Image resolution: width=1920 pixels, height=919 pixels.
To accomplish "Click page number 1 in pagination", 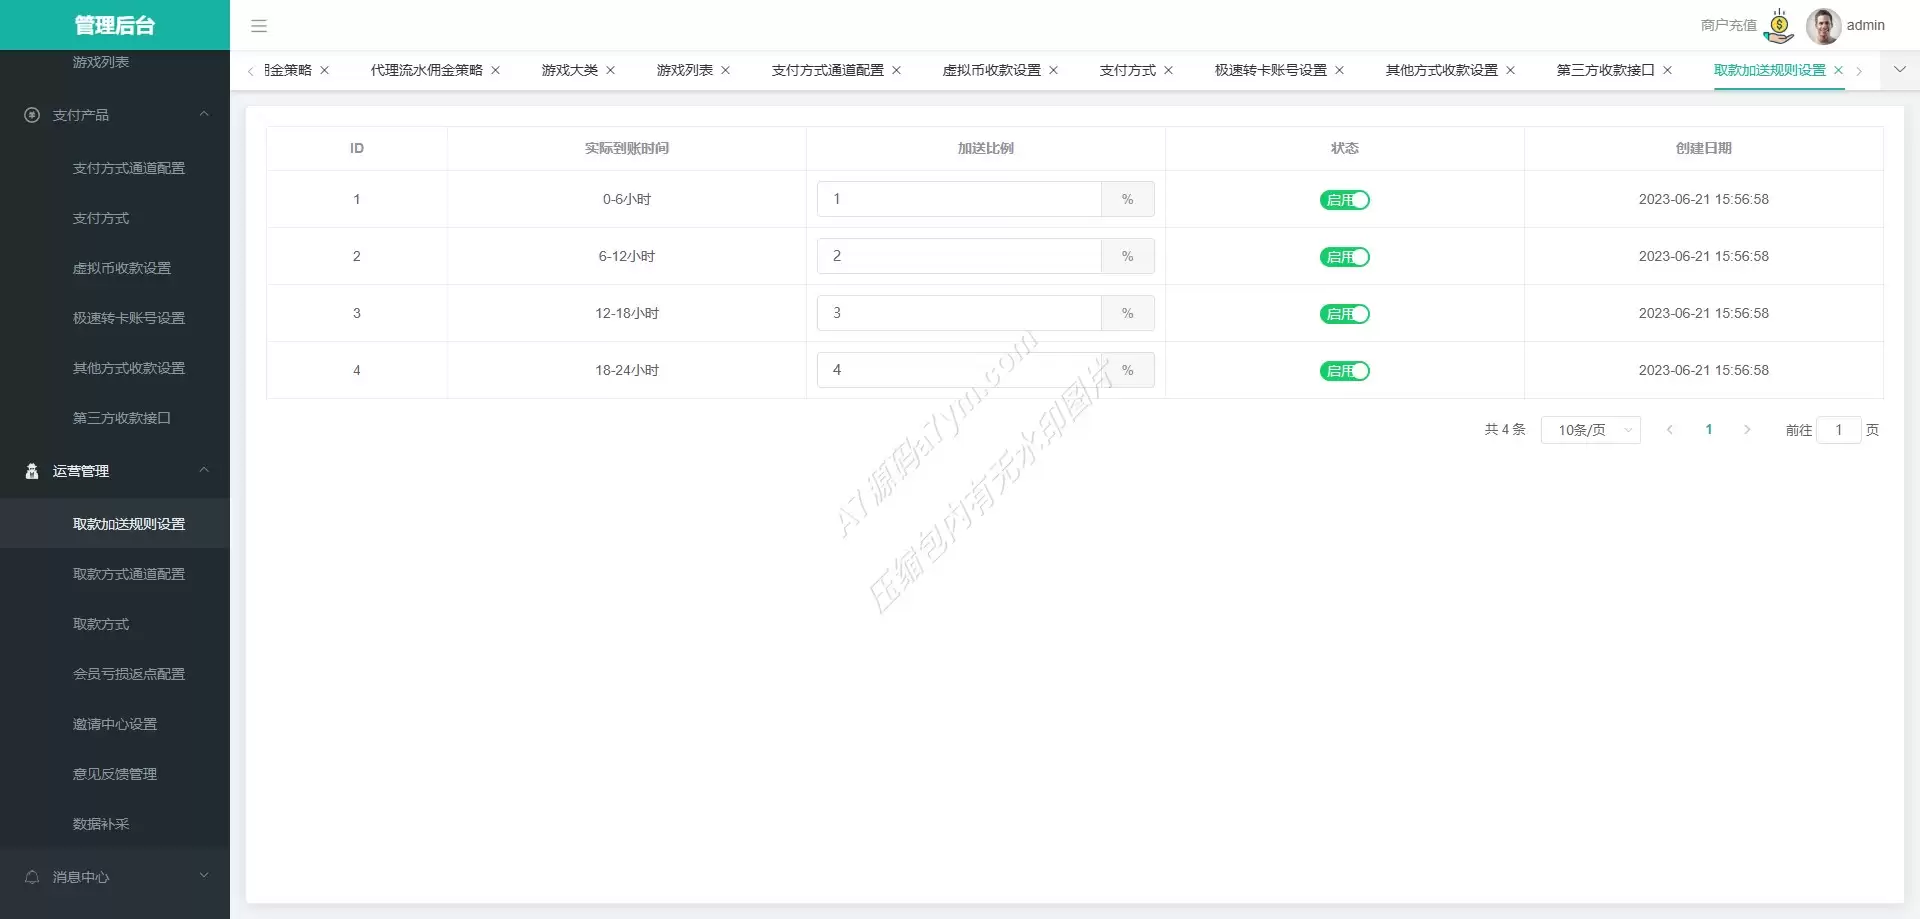I will coord(1709,430).
